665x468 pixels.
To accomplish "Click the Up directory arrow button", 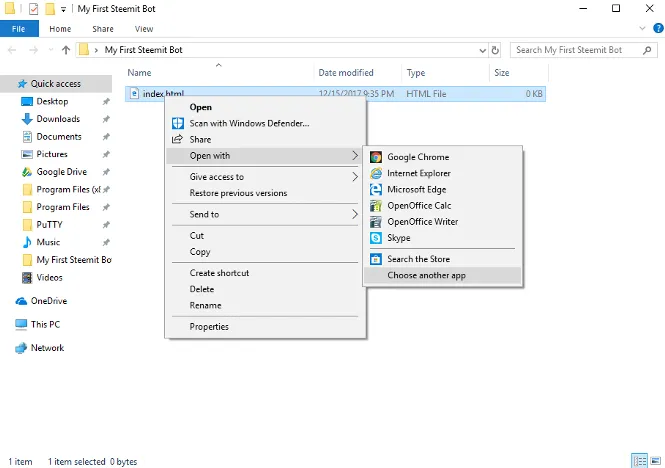I will point(66,50).
